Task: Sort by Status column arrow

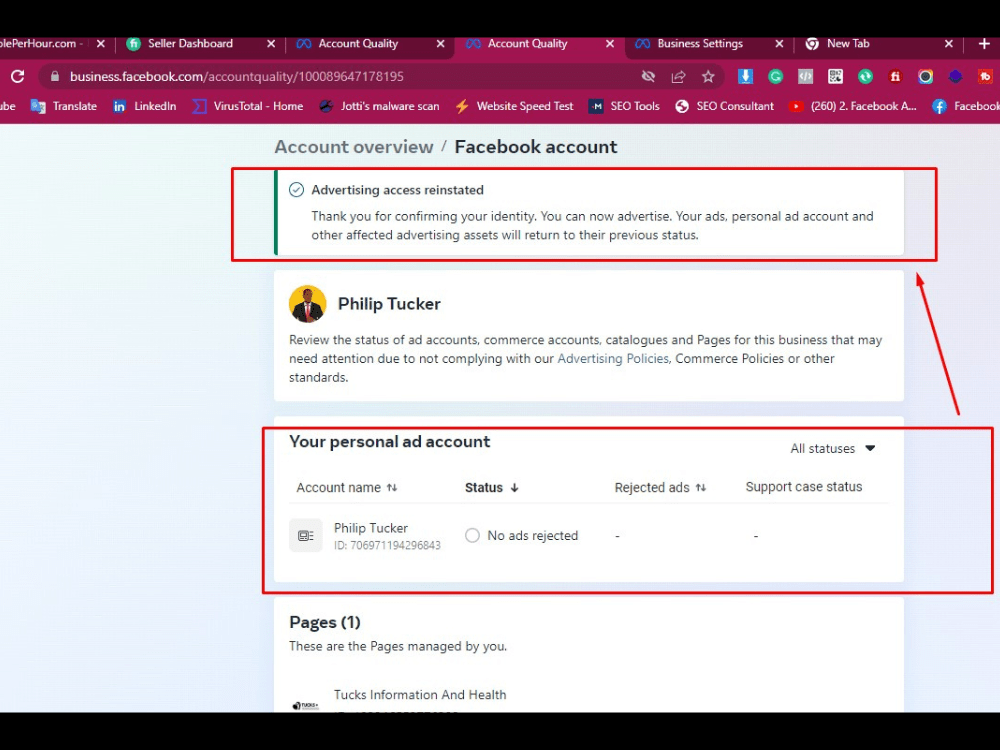Action: (x=514, y=487)
